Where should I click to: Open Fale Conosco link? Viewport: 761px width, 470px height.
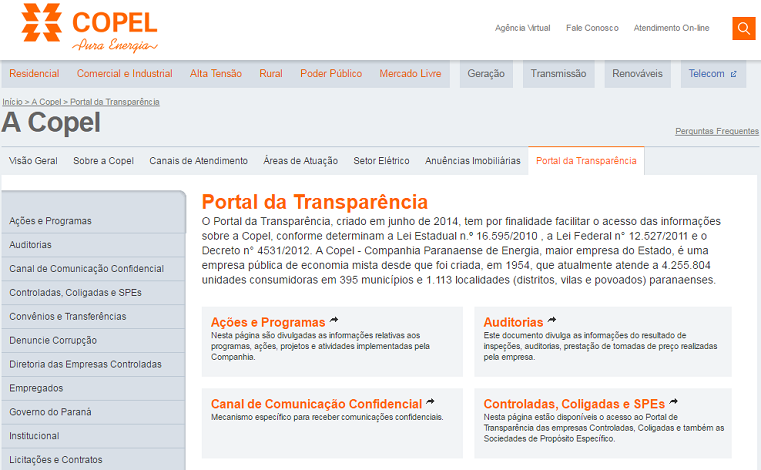click(592, 28)
